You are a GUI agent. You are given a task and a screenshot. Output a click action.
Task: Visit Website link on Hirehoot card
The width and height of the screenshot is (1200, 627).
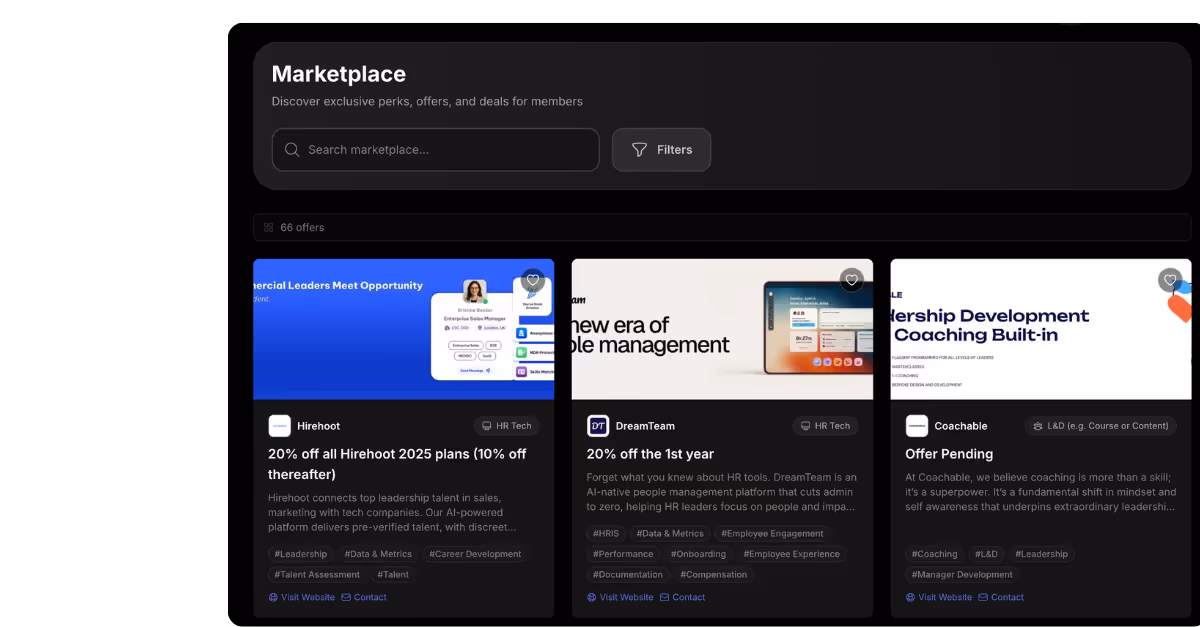(301, 597)
